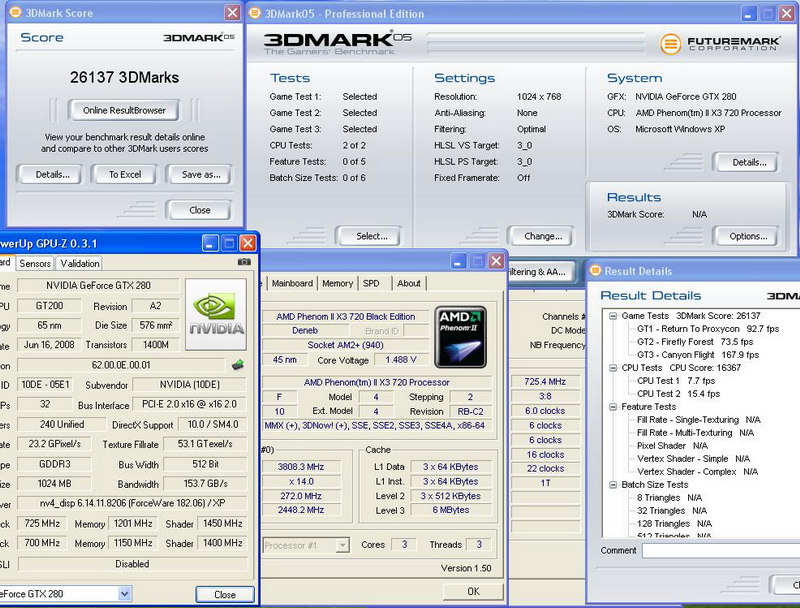Select the 8 Triangles result row

pyautogui.click(x=669, y=498)
